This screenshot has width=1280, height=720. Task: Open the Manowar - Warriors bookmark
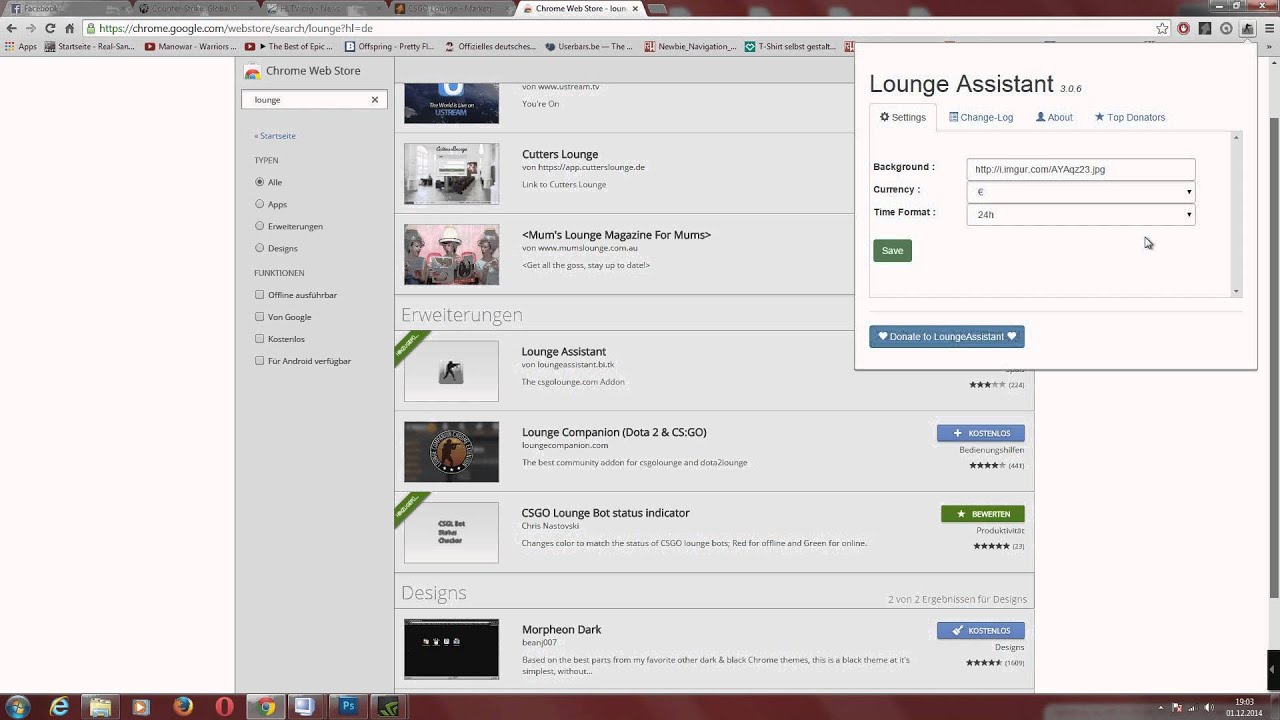191,46
